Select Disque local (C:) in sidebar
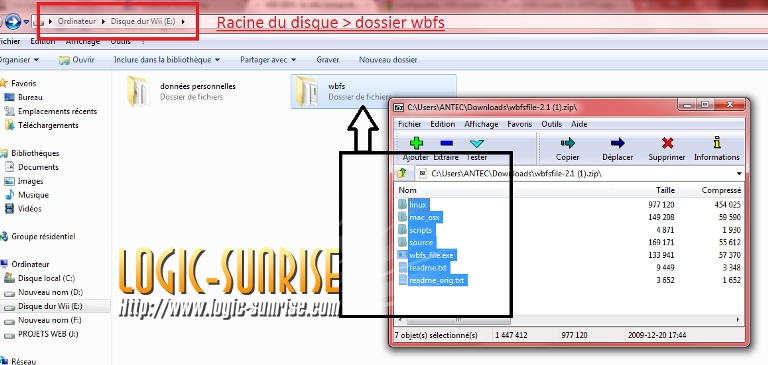Viewport: 768px width, 365px height. click(46, 278)
